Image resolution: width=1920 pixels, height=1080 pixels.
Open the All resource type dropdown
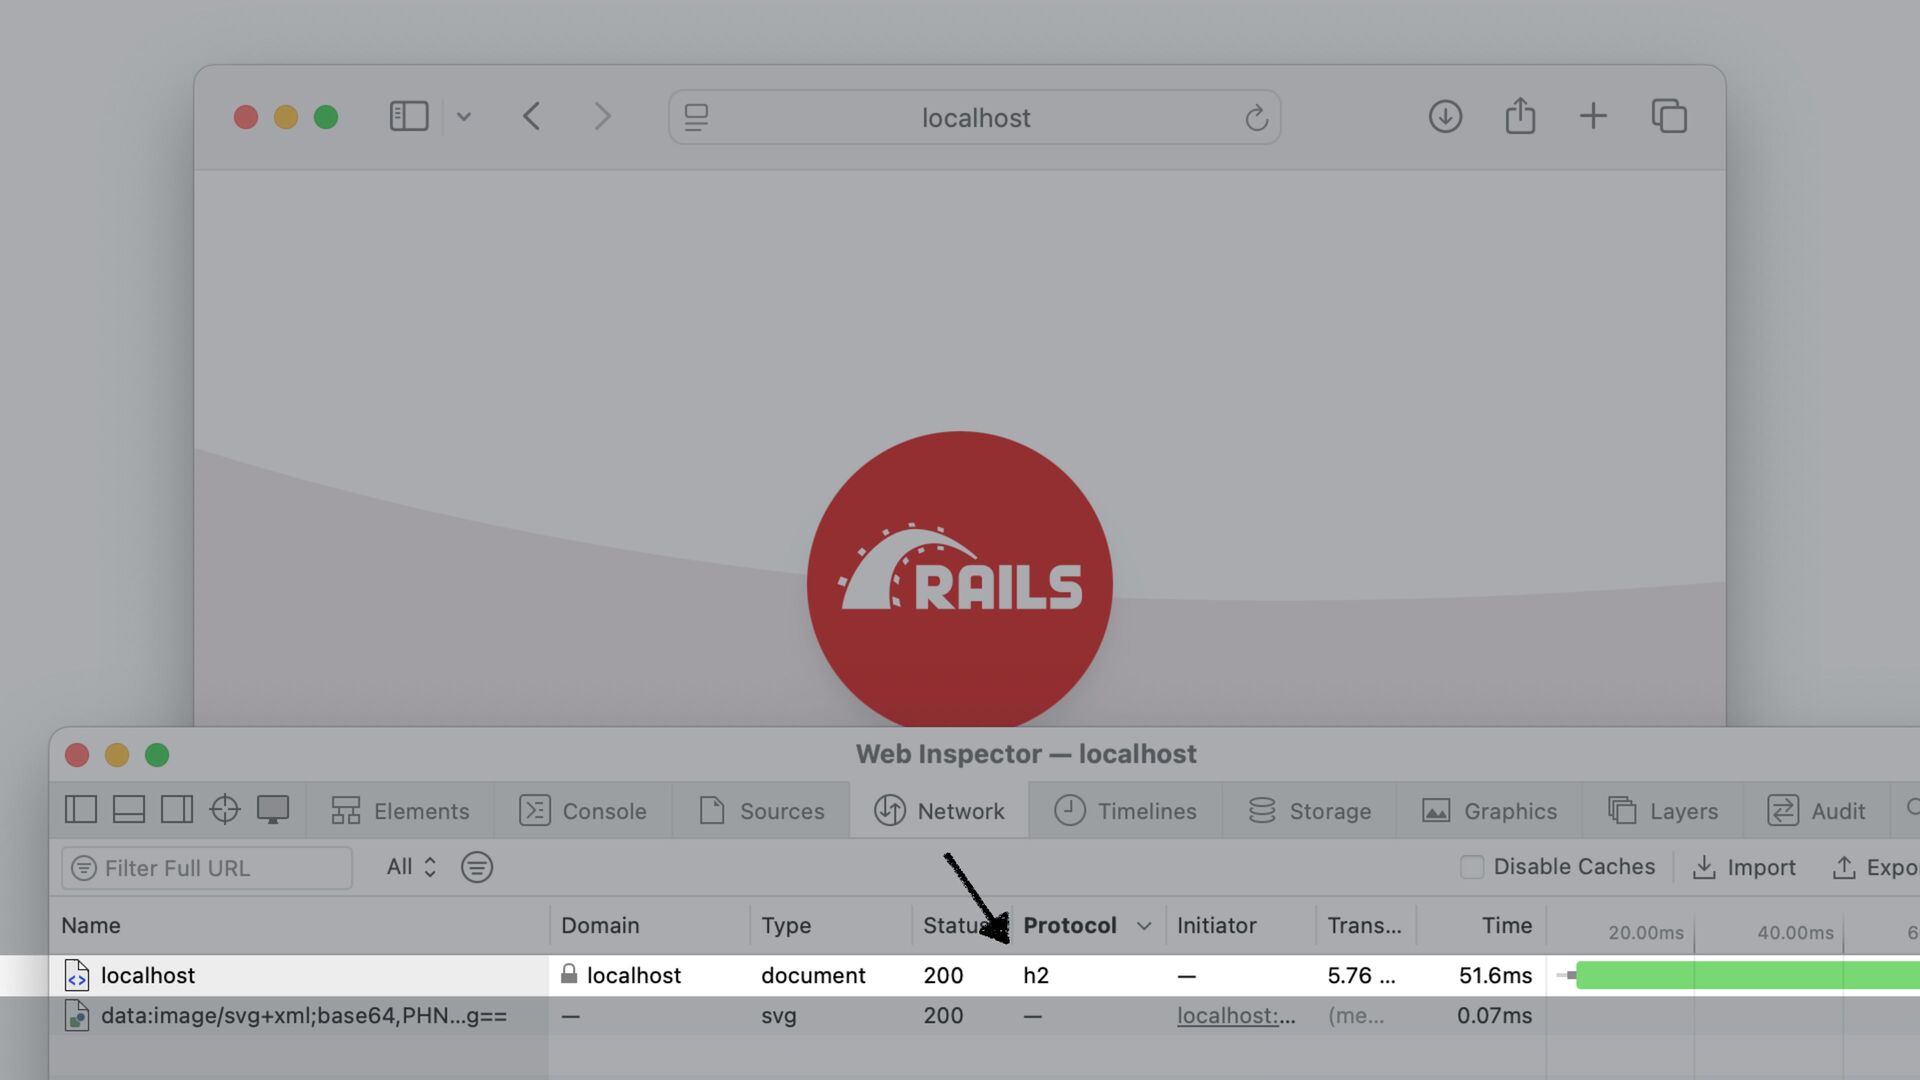(411, 867)
